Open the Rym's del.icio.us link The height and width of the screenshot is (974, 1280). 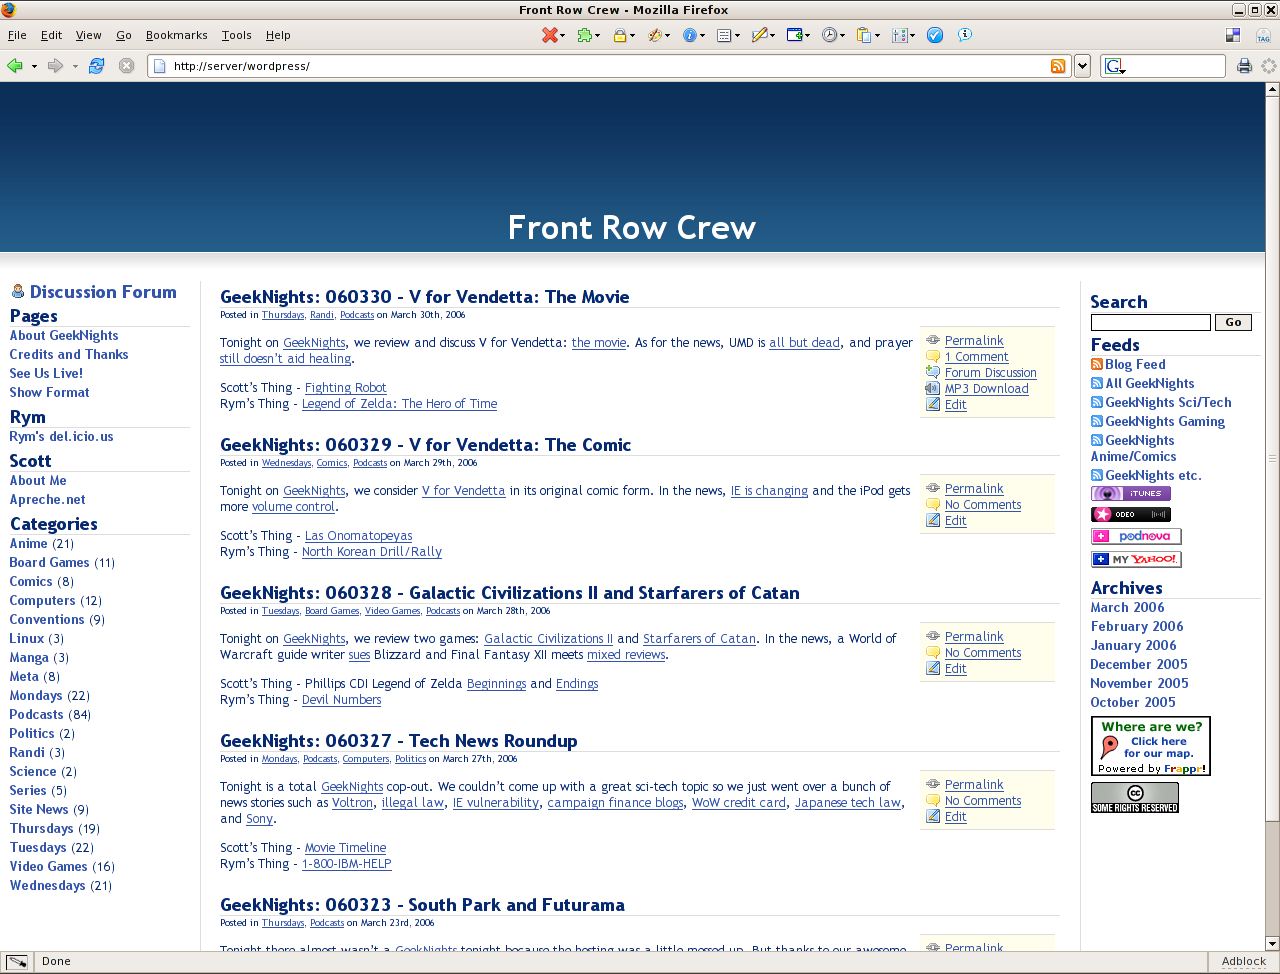[x=62, y=437]
